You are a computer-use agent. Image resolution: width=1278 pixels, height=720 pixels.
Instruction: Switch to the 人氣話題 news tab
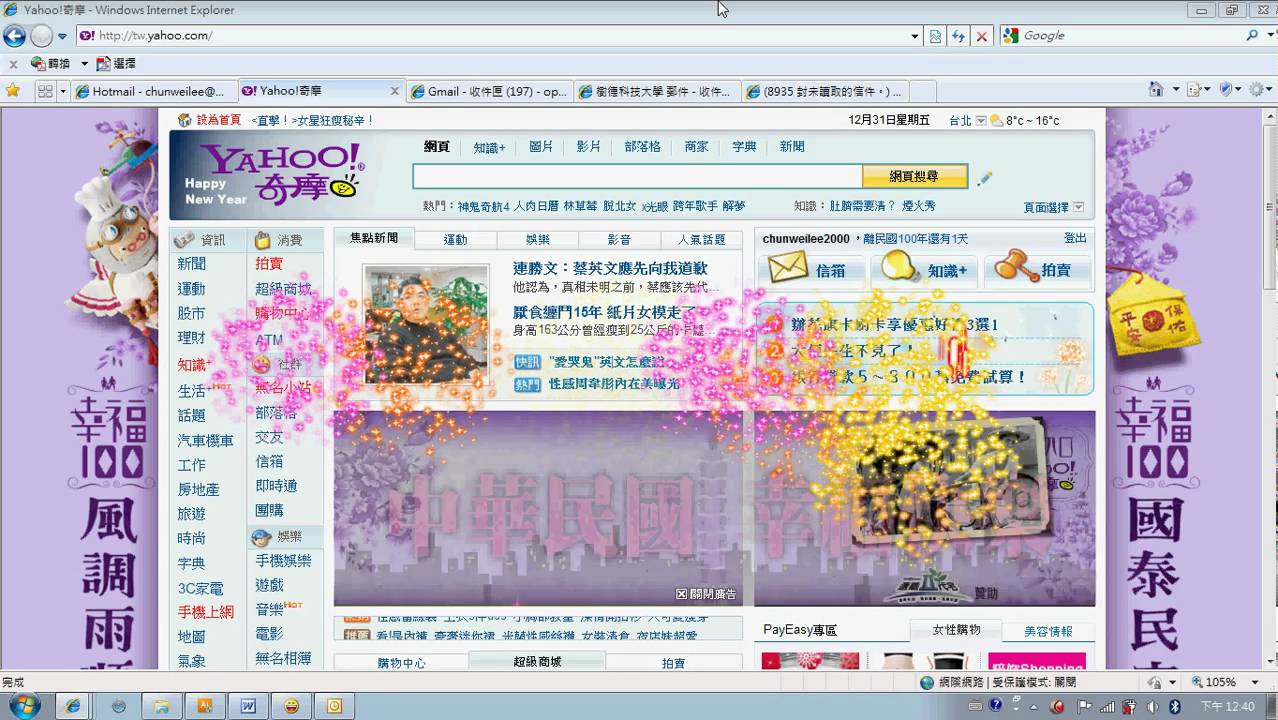[701, 240]
